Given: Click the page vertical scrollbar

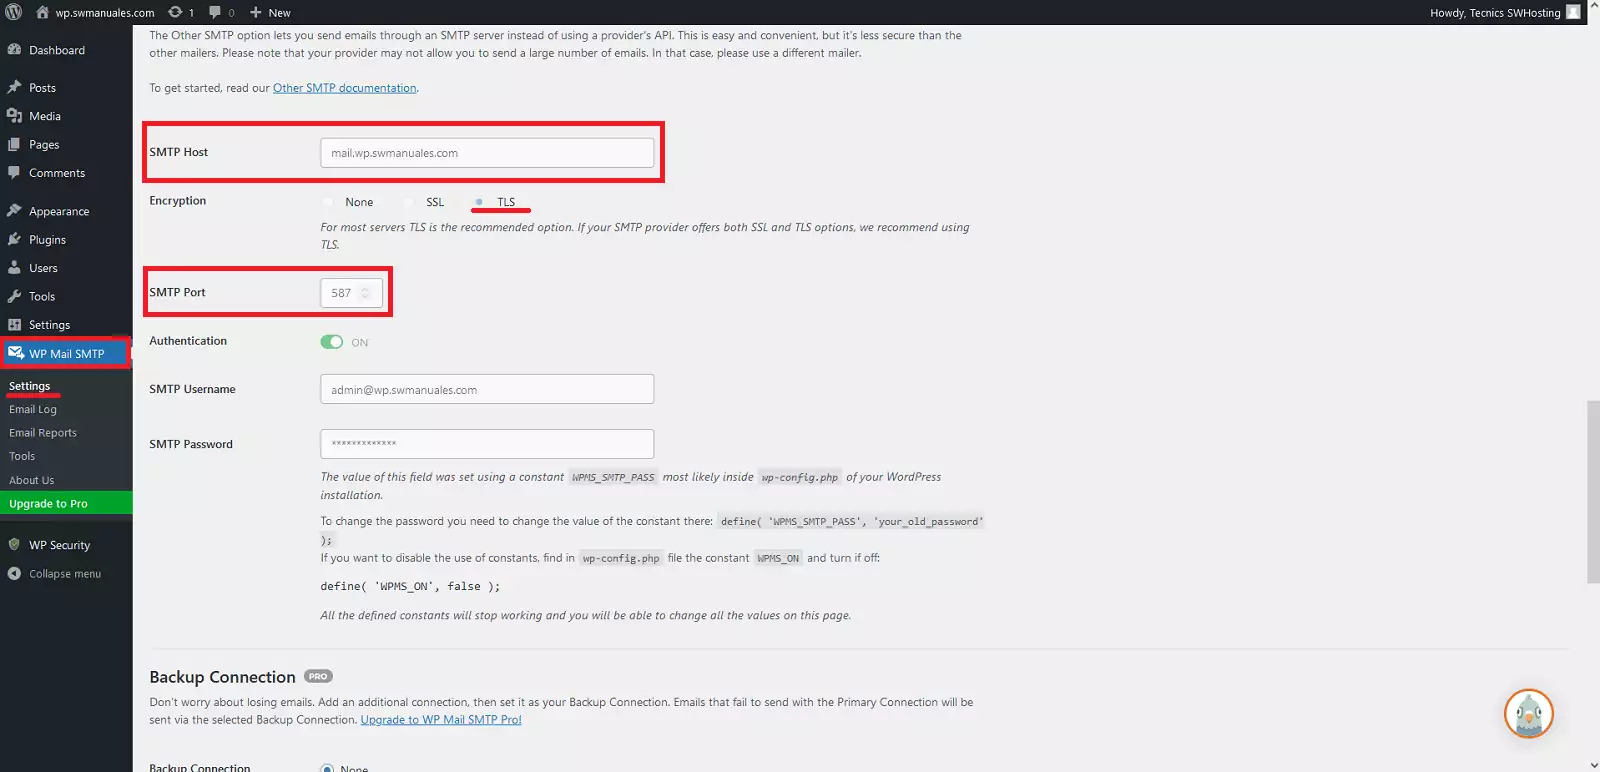Looking at the screenshot, I should point(1593,490).
